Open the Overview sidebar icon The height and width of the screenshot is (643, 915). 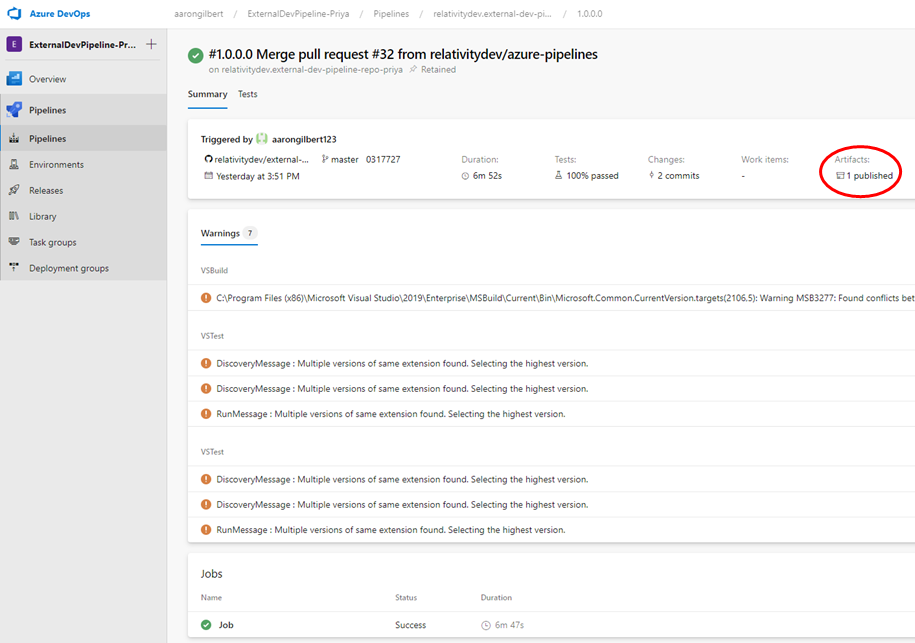[14, 79]
